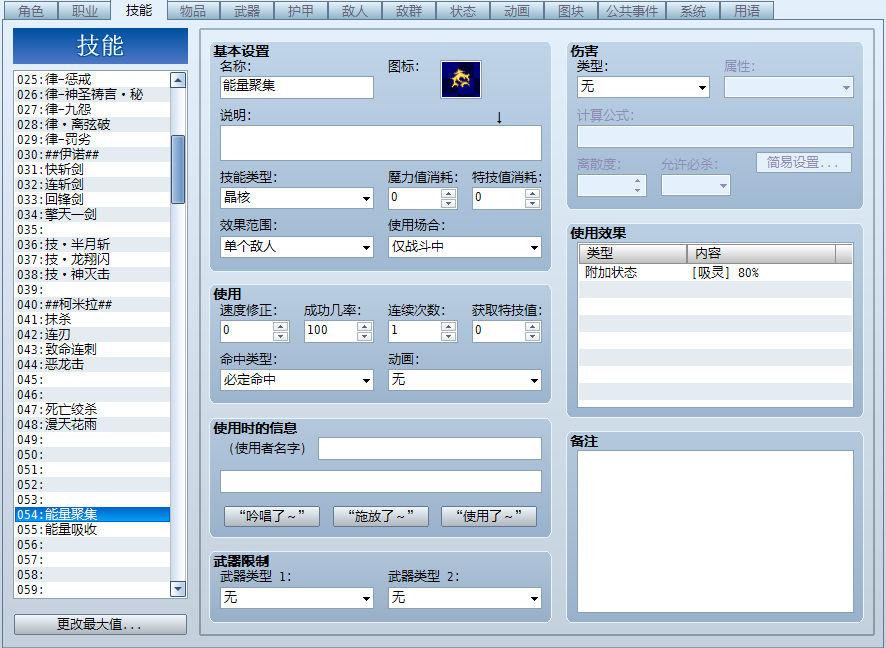The height and width of the screenshot is (648, 886).
Task: Open the 职业 tab
Action: click(x=85, y=11)
